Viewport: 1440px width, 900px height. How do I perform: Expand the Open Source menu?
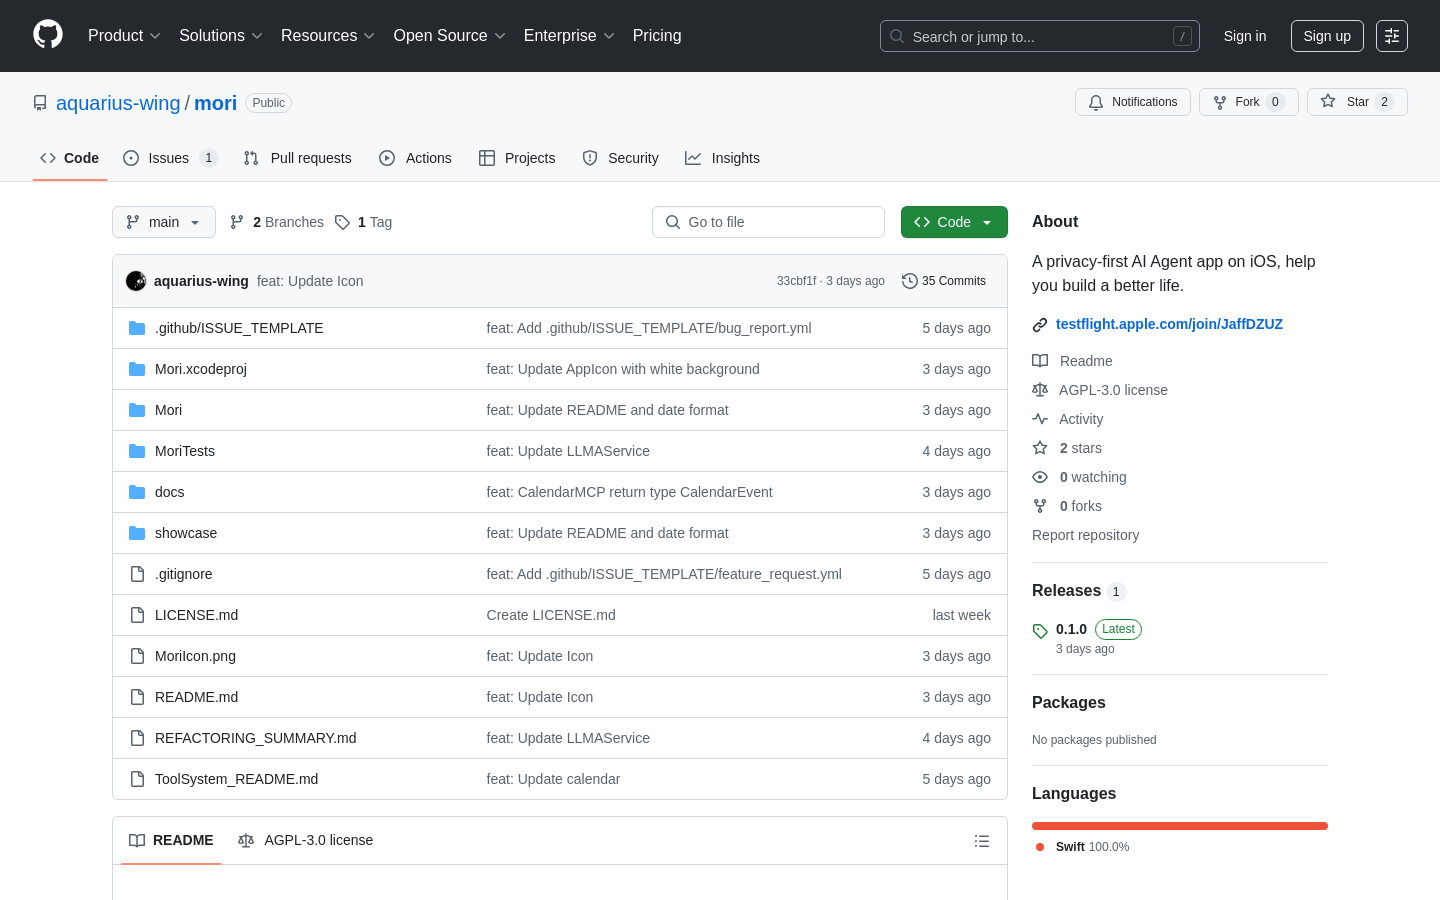point(450,35)
